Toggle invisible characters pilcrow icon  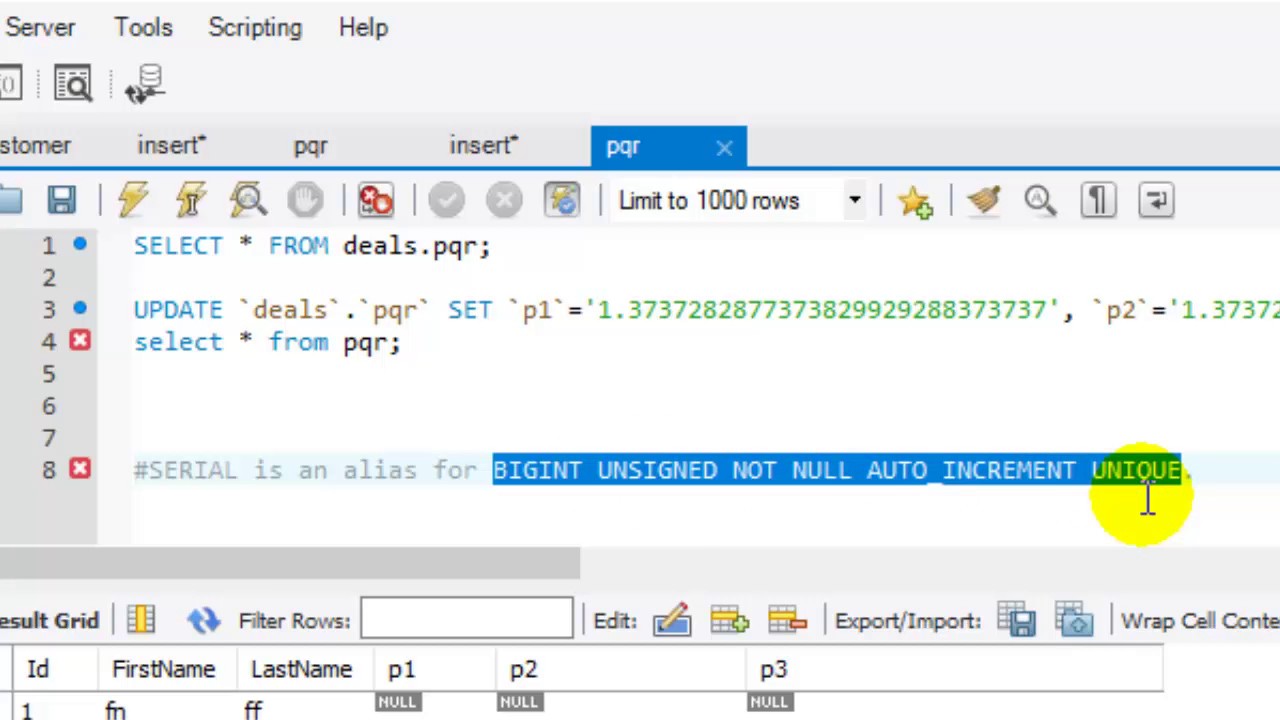click(x=1098, y=200)
